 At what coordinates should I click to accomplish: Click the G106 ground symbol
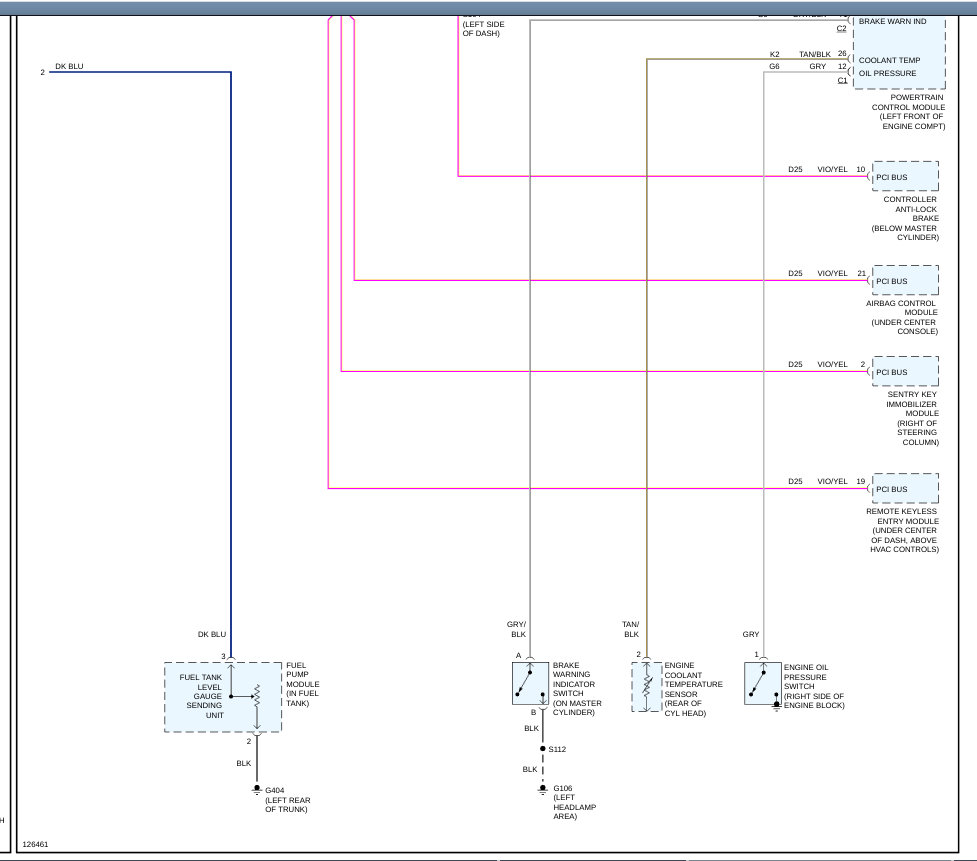tap(543, 789)
